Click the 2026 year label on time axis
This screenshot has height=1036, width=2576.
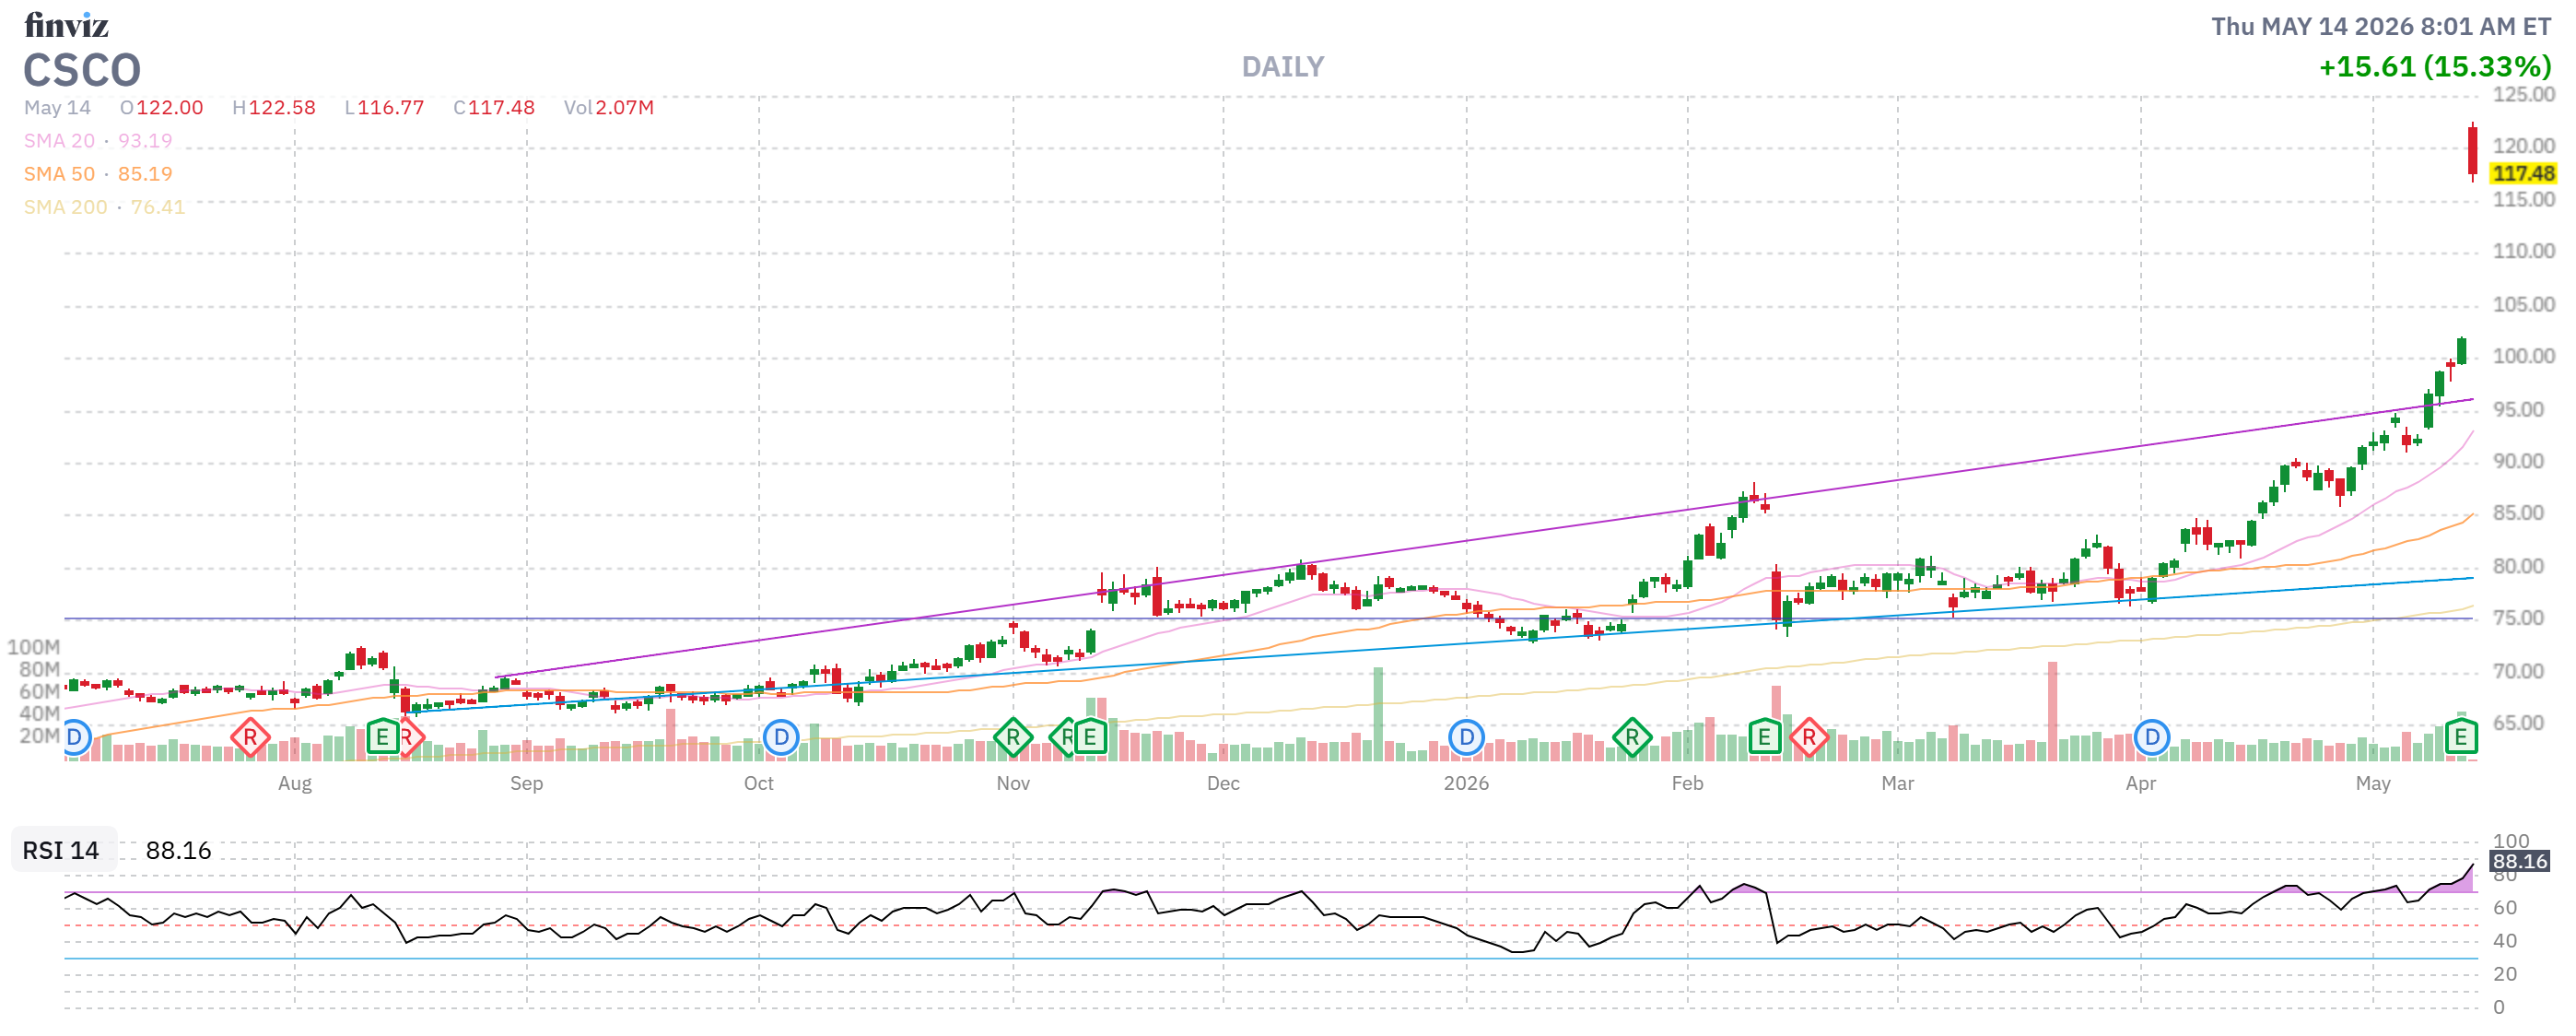1466,783
